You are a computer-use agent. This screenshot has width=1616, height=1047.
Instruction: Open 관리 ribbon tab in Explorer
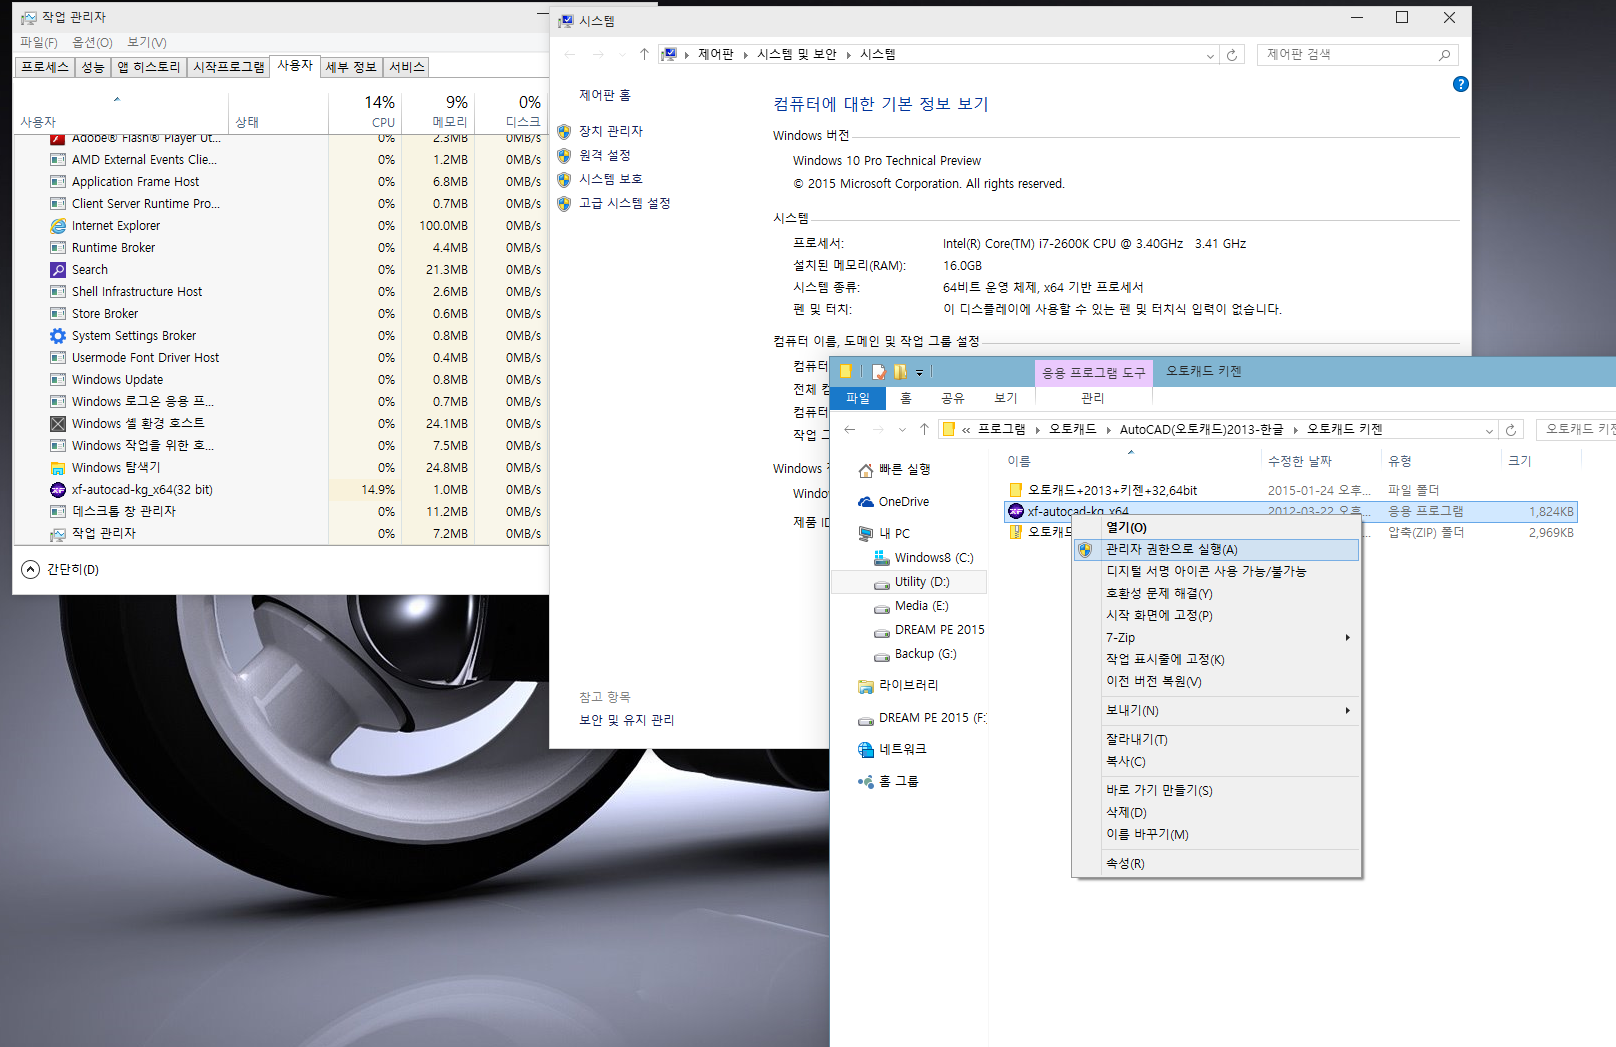[1093, 398]
